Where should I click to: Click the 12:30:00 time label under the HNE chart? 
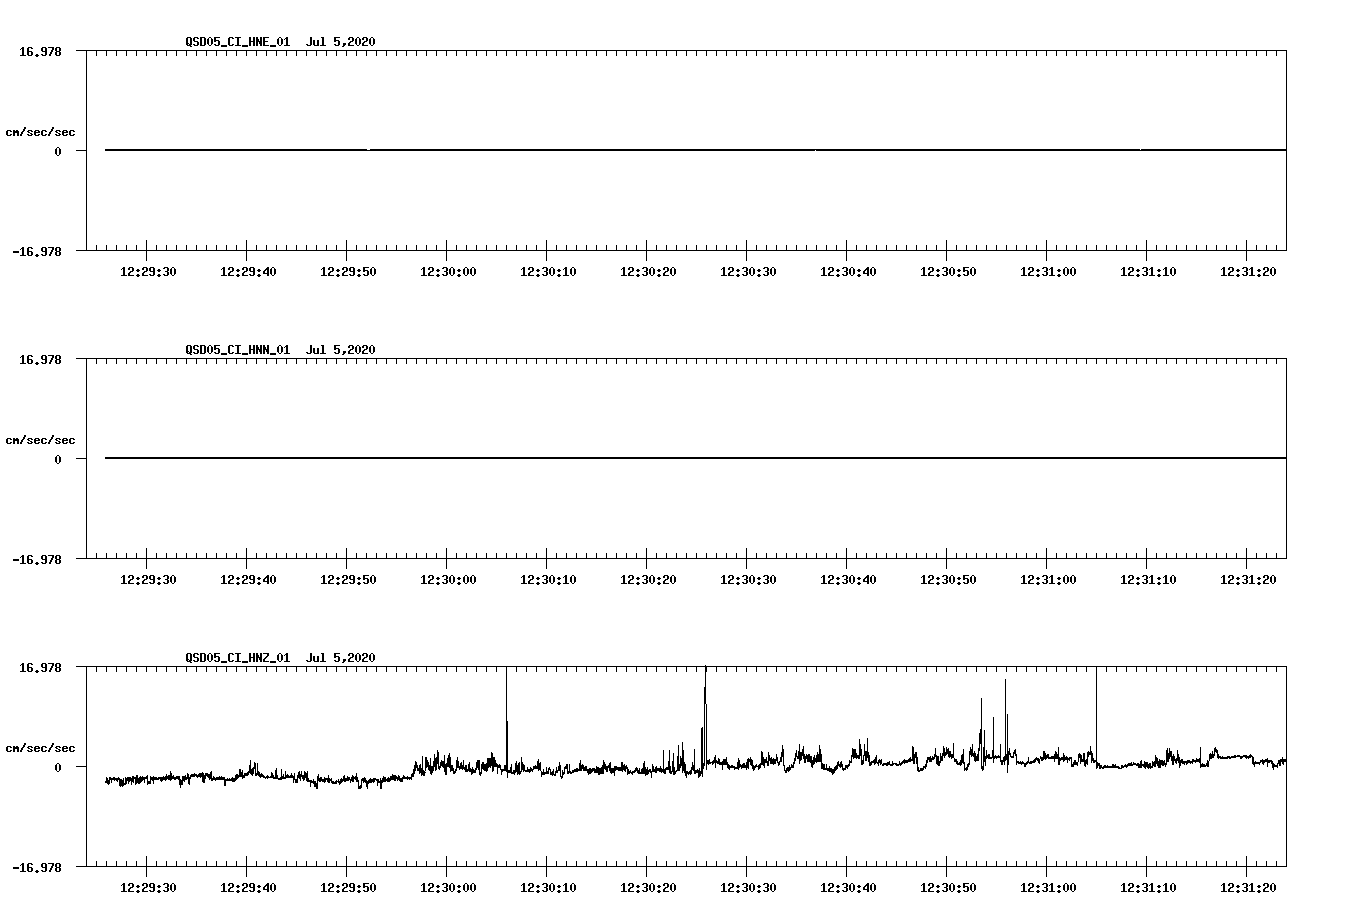(448, 272)
